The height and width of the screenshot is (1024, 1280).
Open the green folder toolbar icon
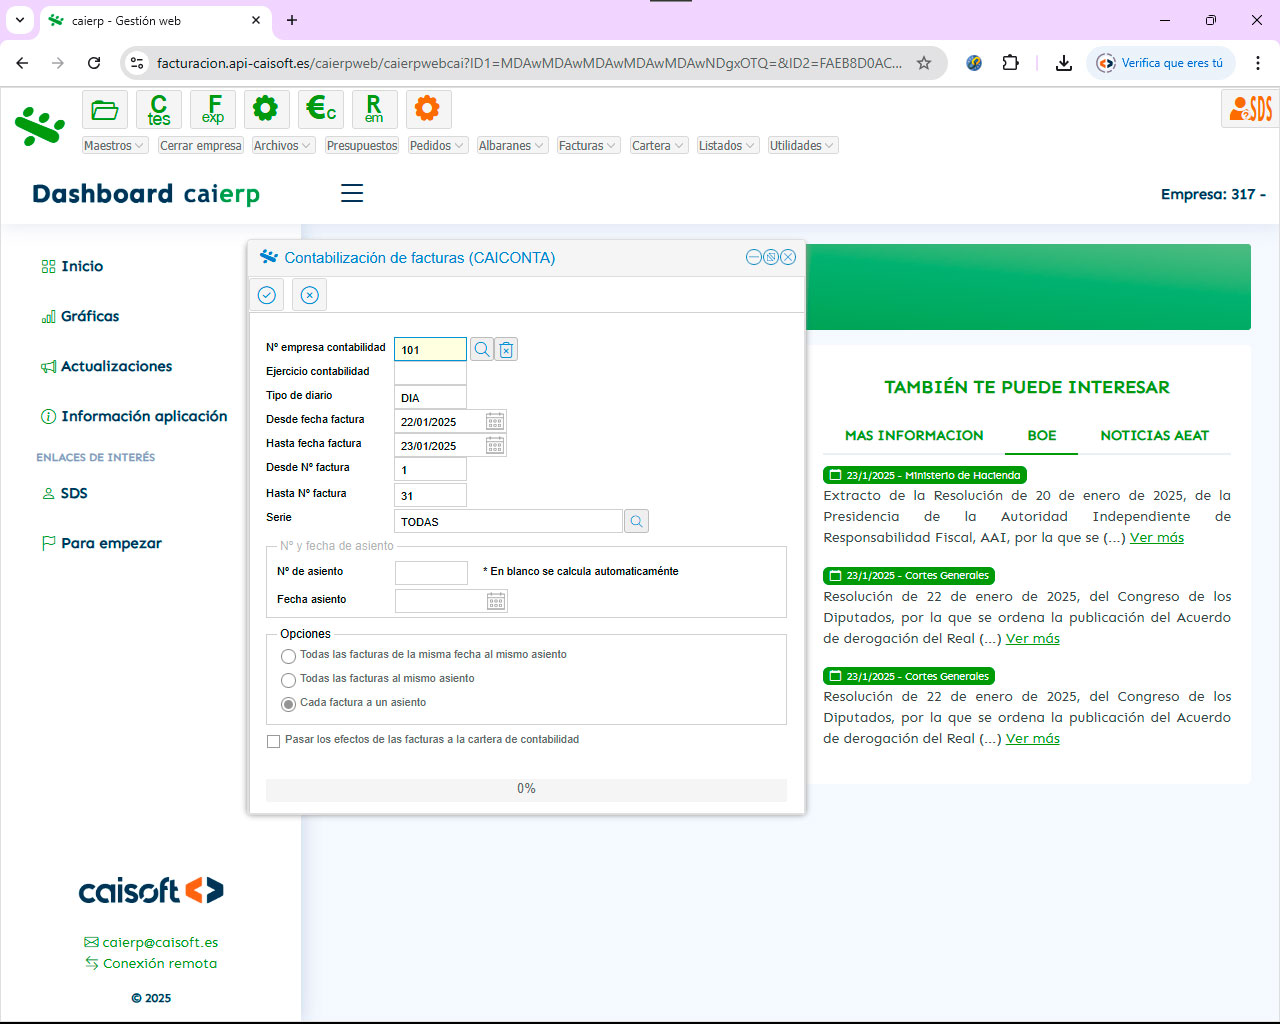pyautogui.click(x=105, y=109)
